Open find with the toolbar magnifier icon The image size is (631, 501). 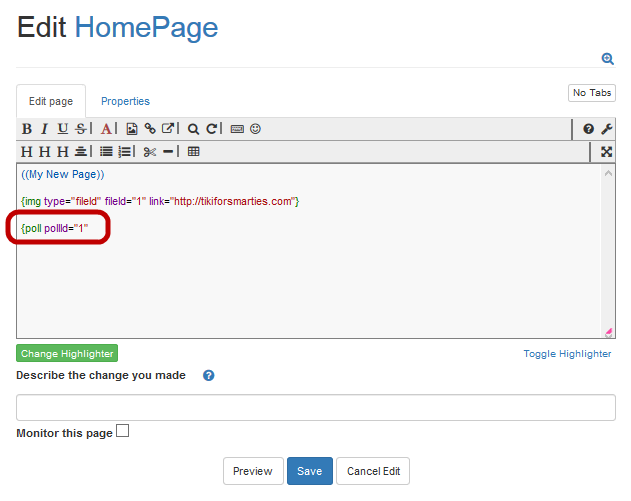pyautogui.click(x=194, y=129)
